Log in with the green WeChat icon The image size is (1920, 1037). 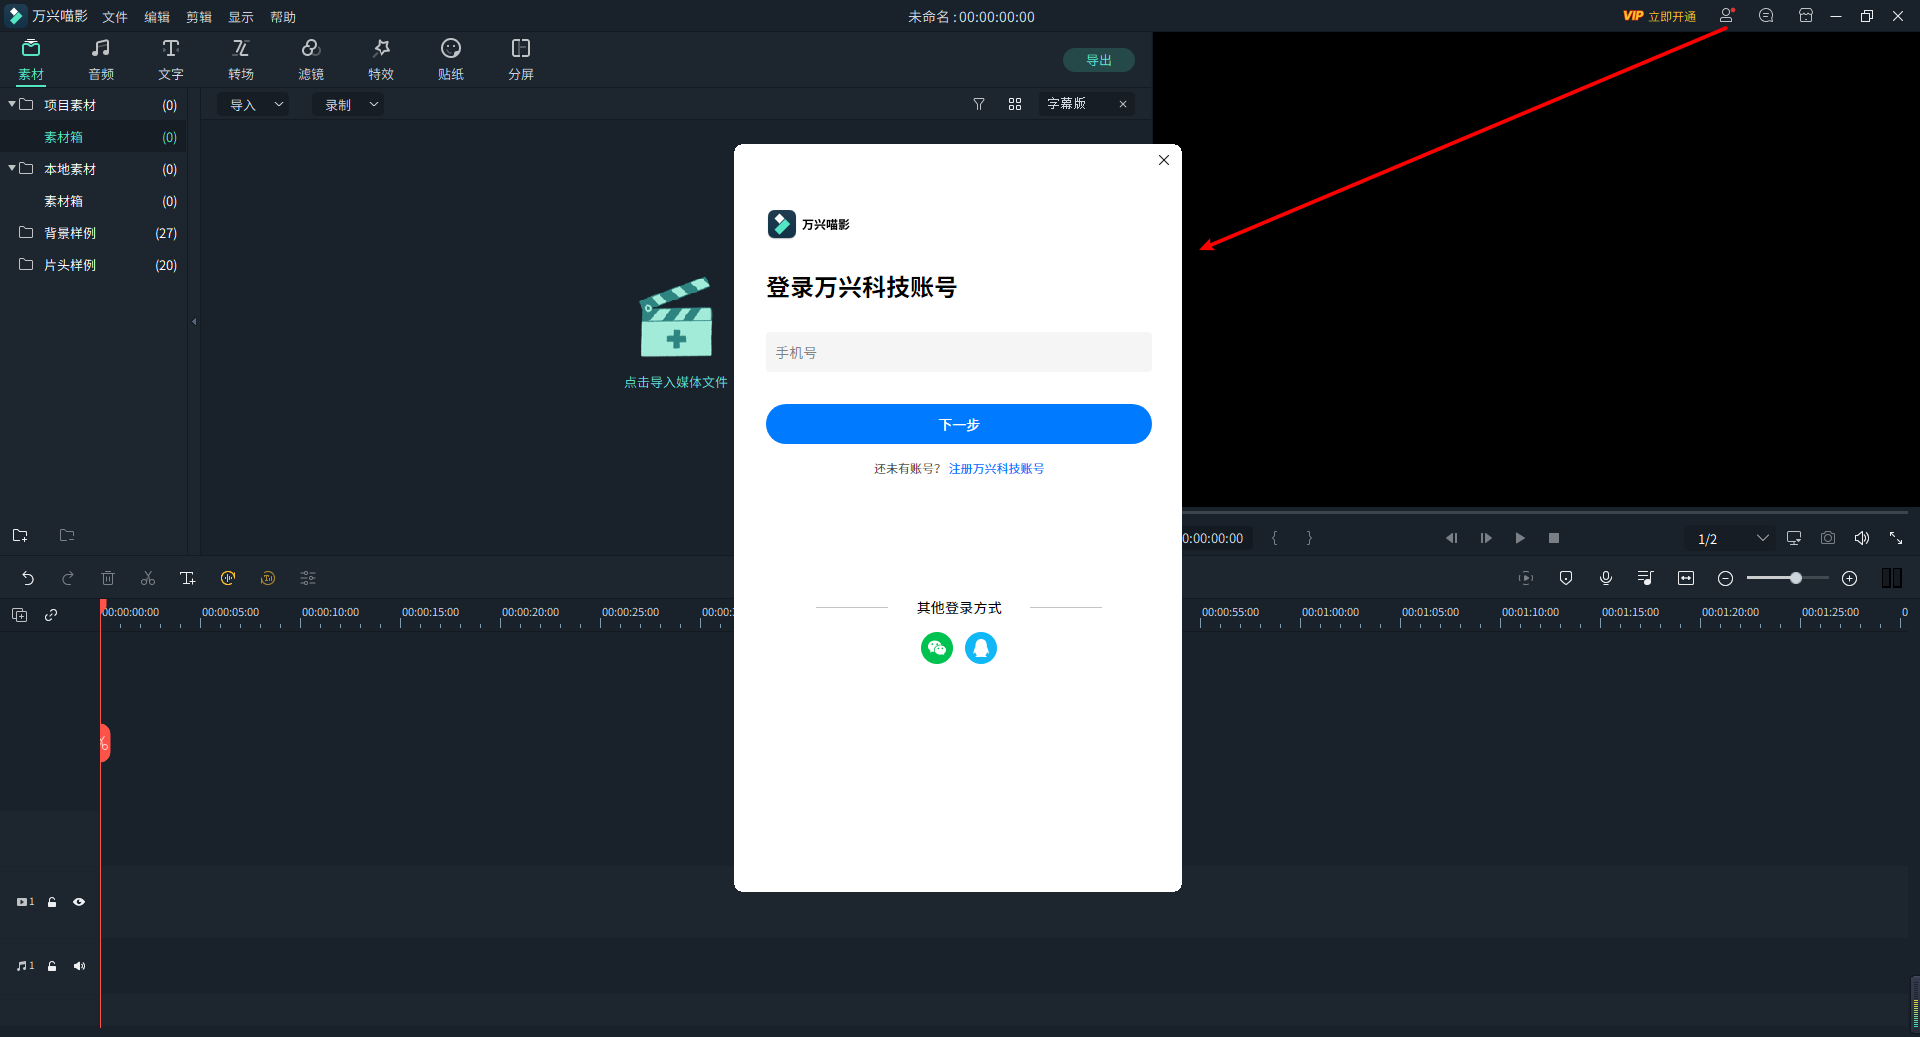937,648
